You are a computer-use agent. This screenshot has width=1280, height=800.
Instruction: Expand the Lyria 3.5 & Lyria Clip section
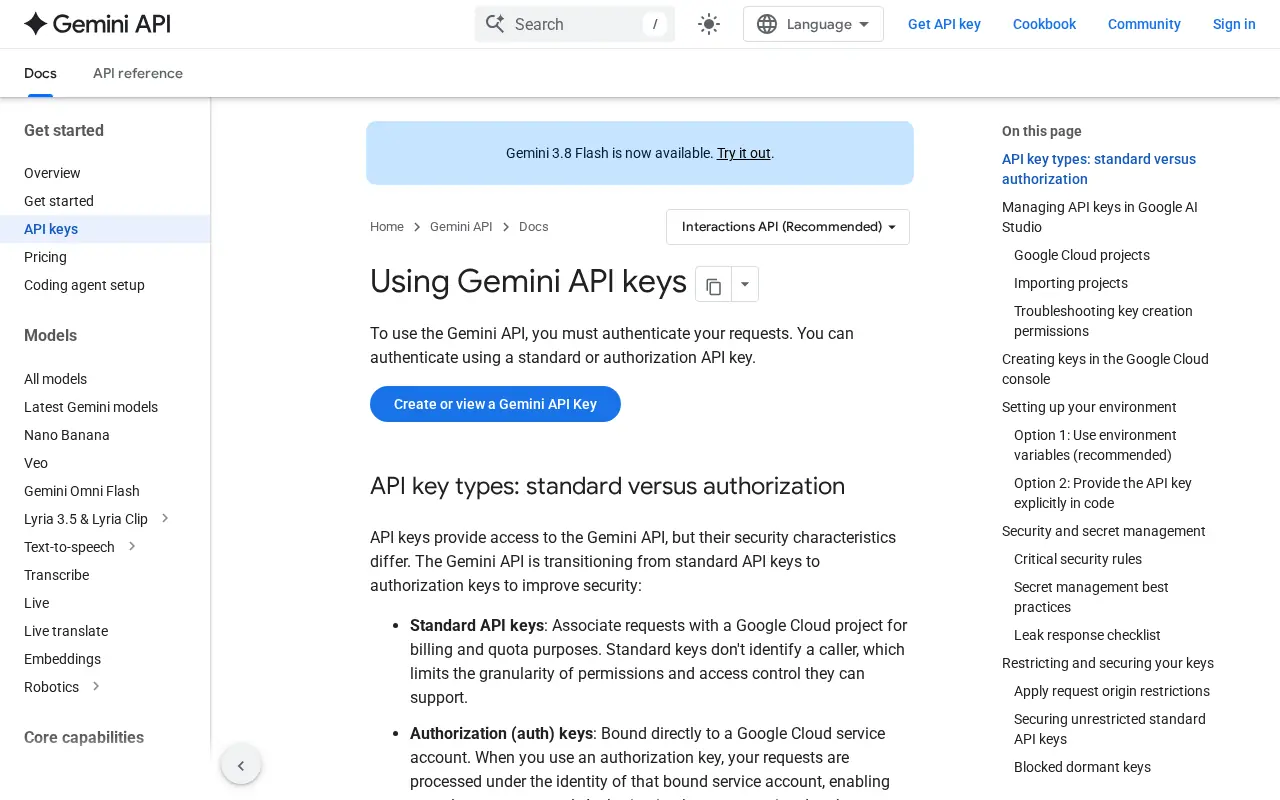pyautogui.click(x=165, y=518)
